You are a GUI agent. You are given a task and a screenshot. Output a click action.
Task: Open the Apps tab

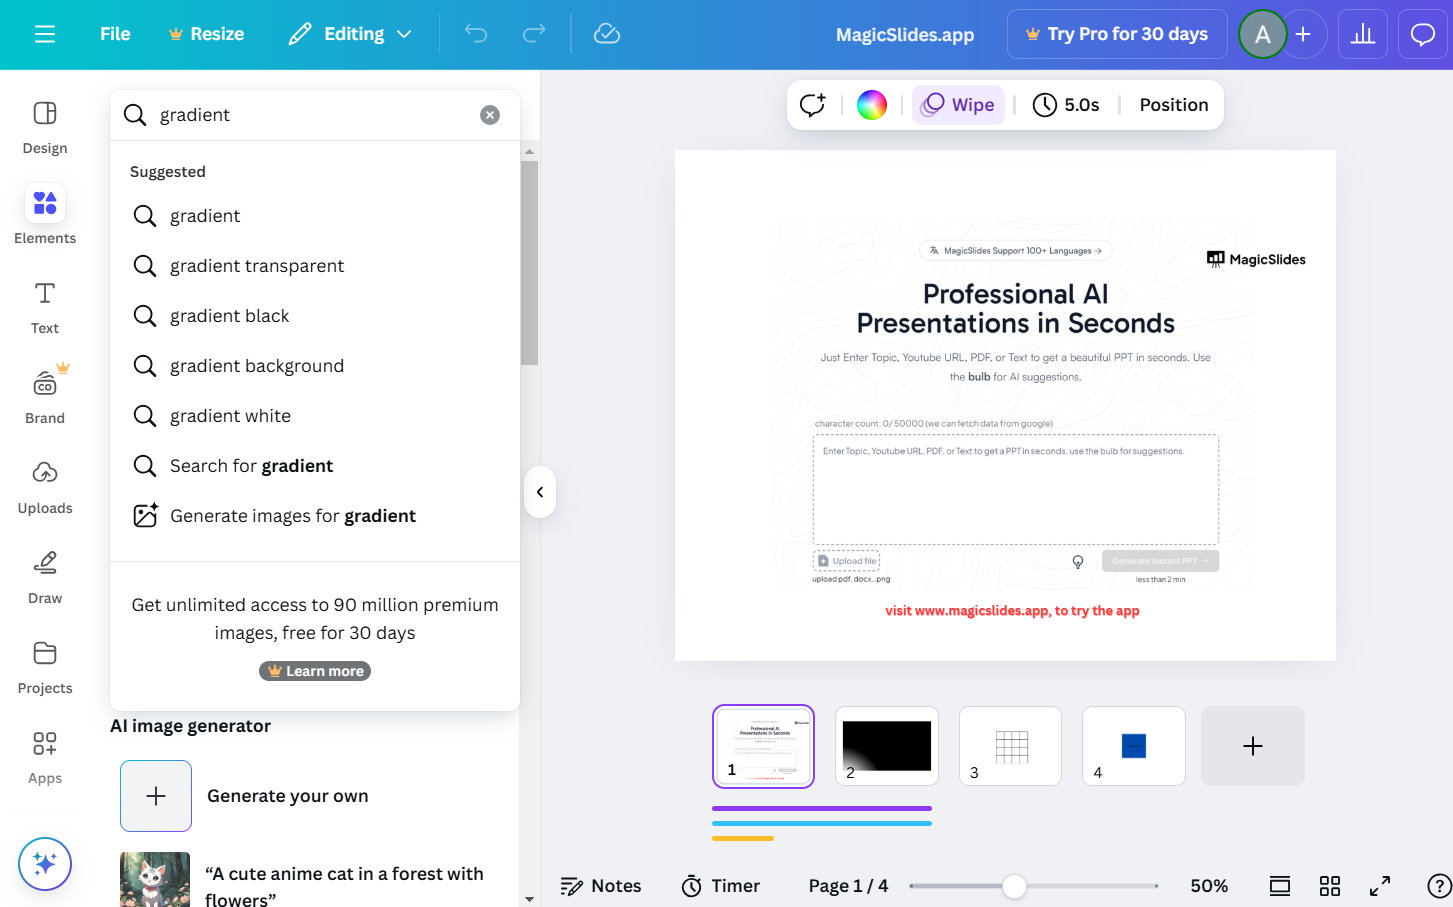coord(45,757)
